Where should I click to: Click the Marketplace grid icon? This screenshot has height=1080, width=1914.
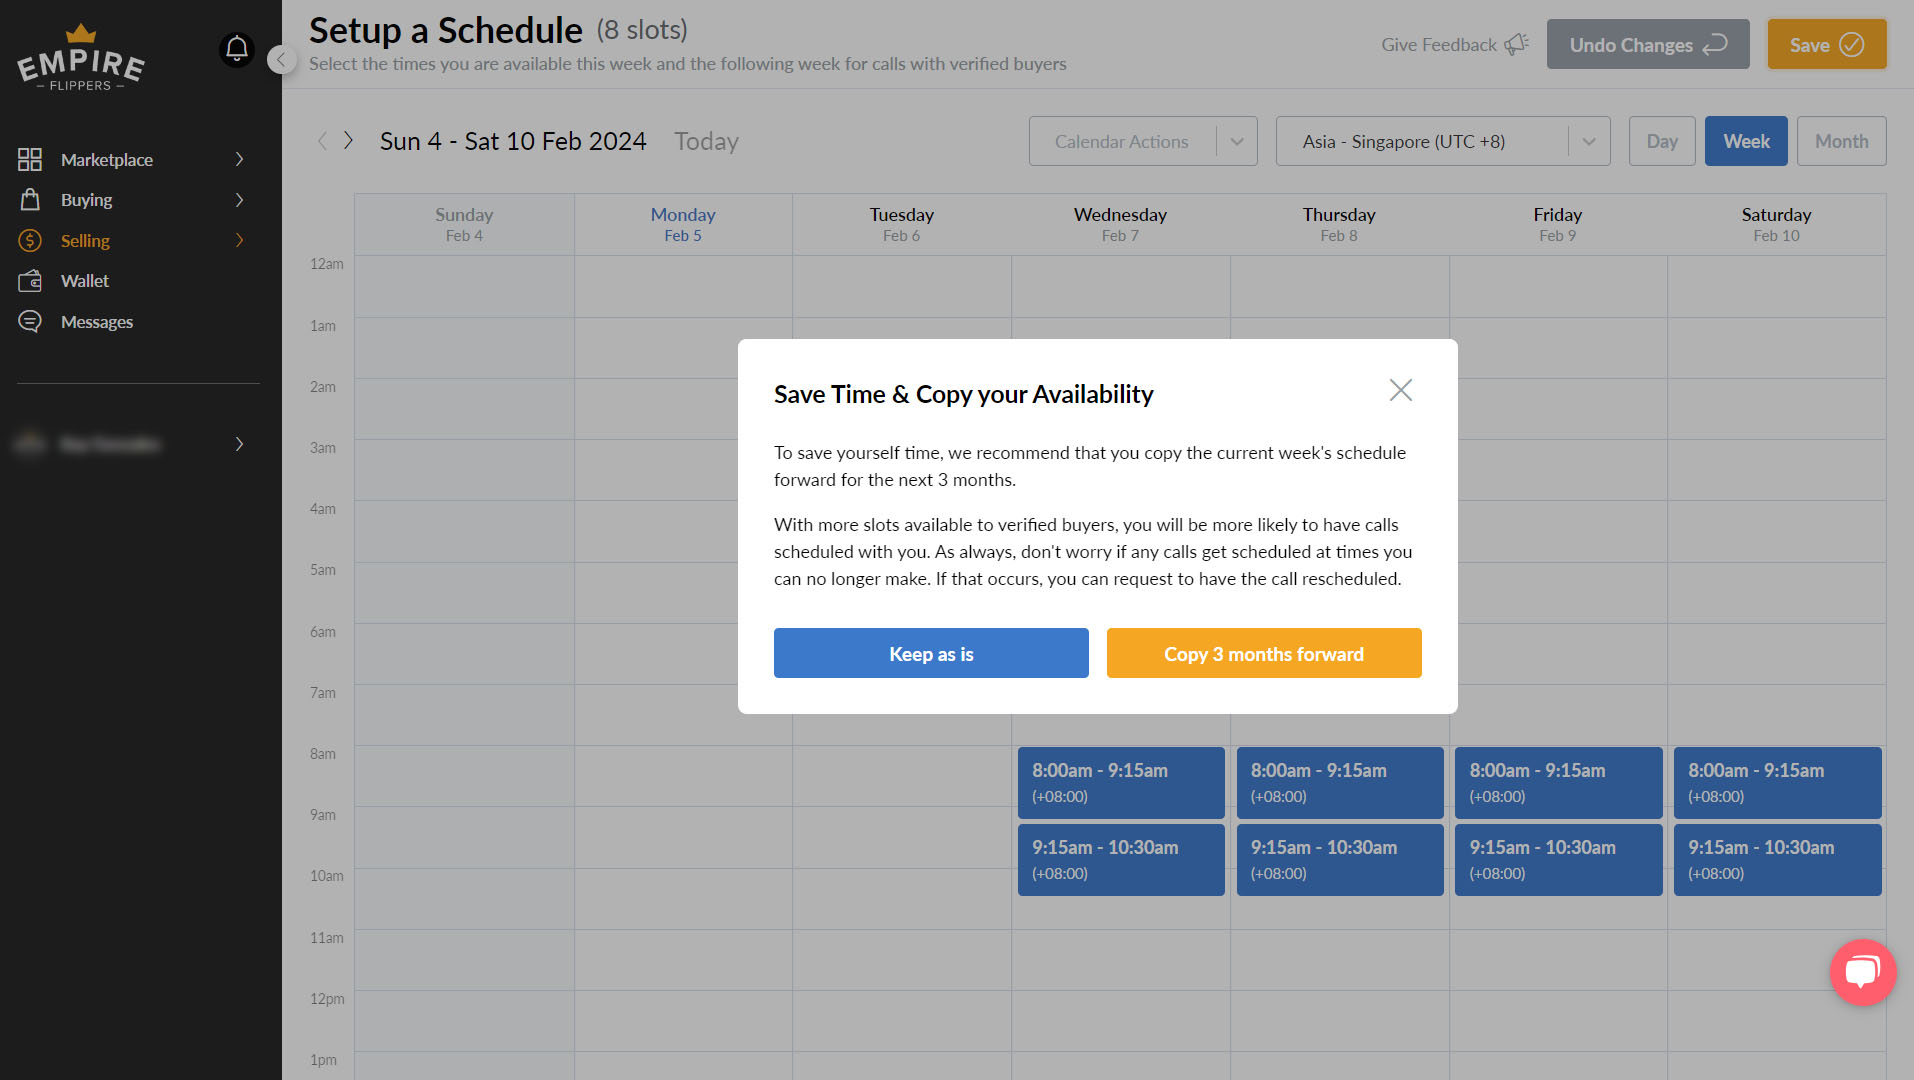(30, 160)
